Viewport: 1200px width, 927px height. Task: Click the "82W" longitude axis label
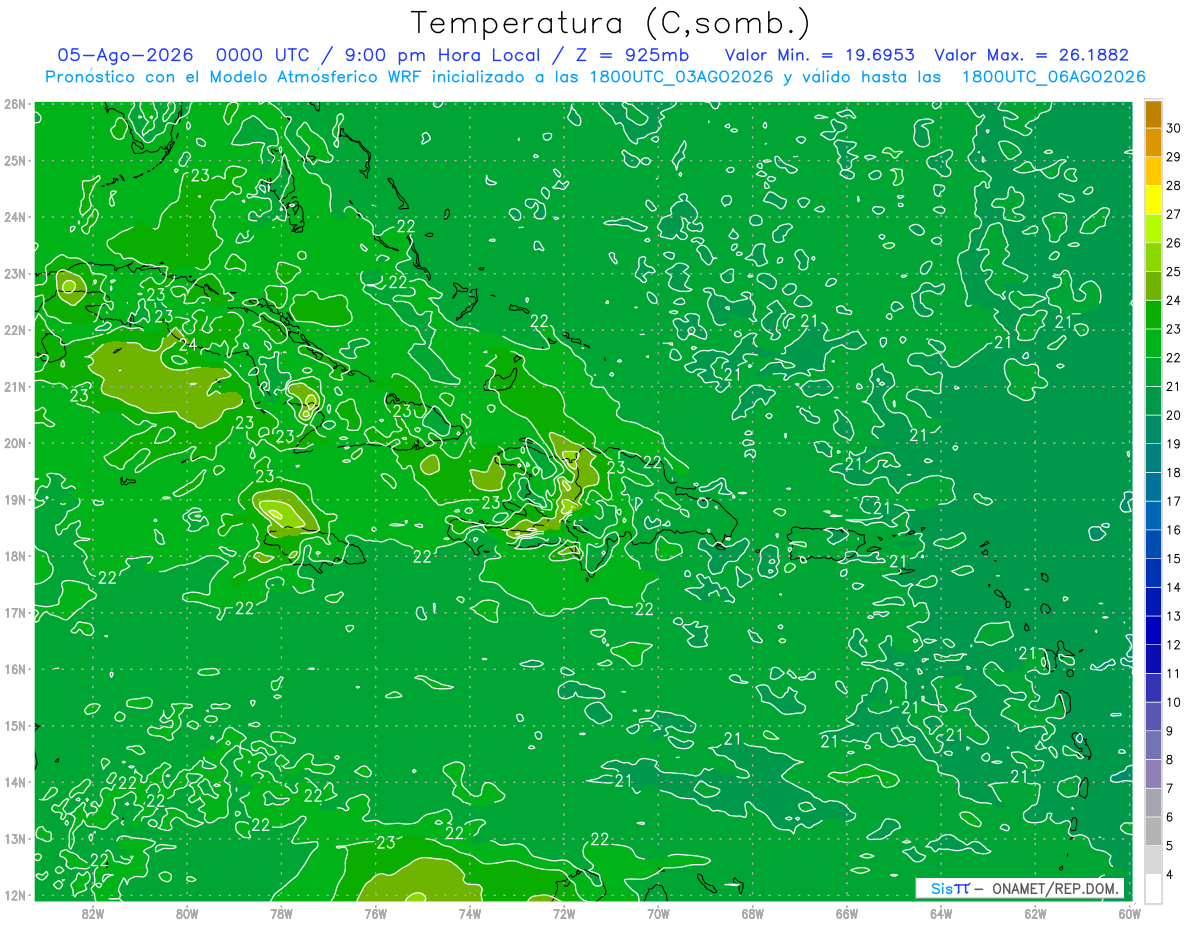93,913
